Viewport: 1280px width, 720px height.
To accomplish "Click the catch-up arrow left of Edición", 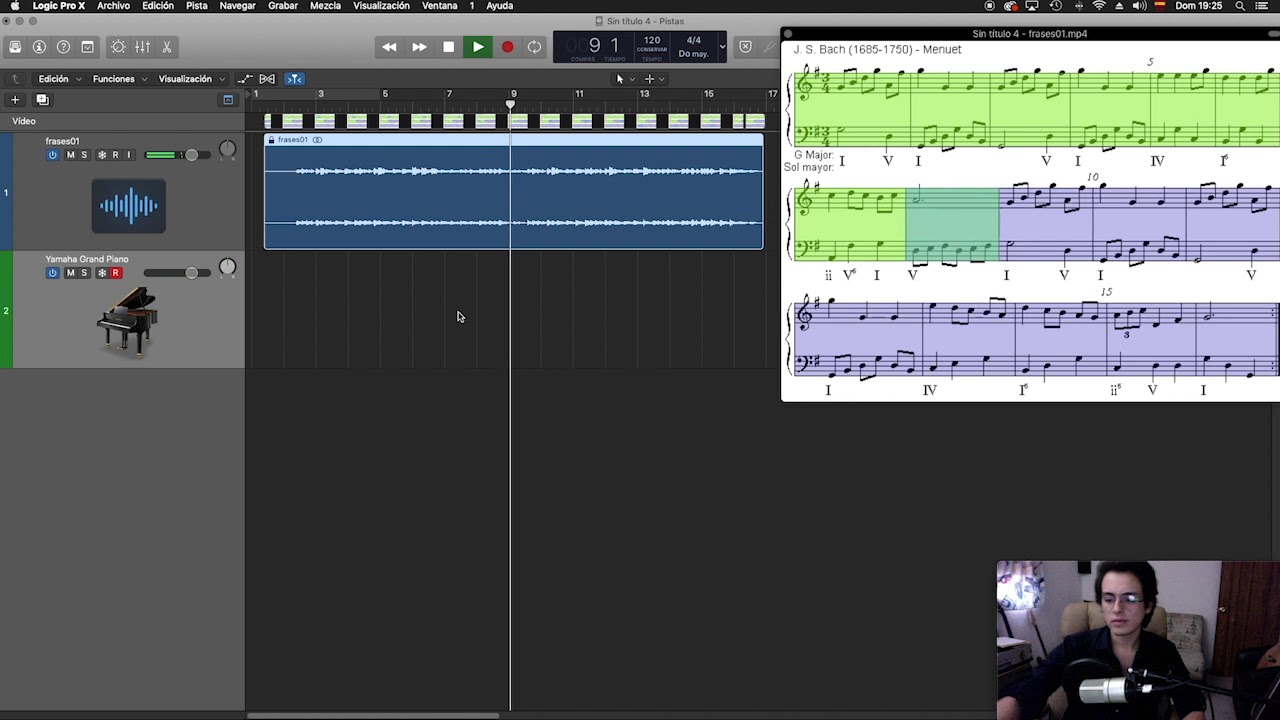I will 15,79.
